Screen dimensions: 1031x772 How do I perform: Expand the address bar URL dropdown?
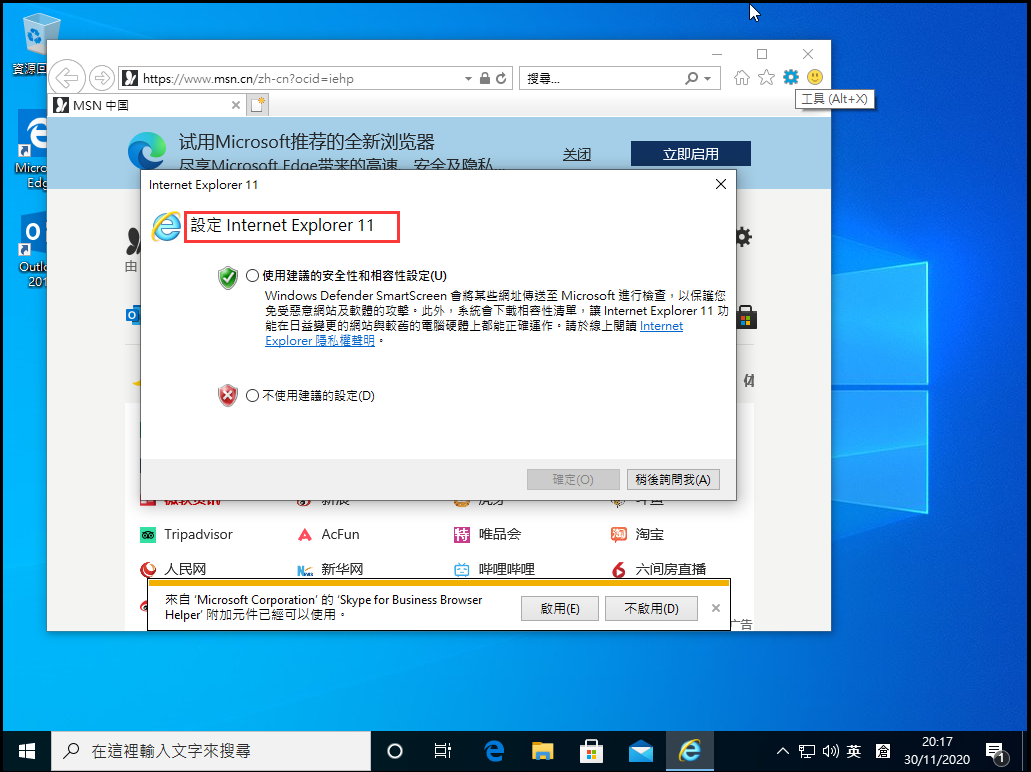tap(468, 78)
